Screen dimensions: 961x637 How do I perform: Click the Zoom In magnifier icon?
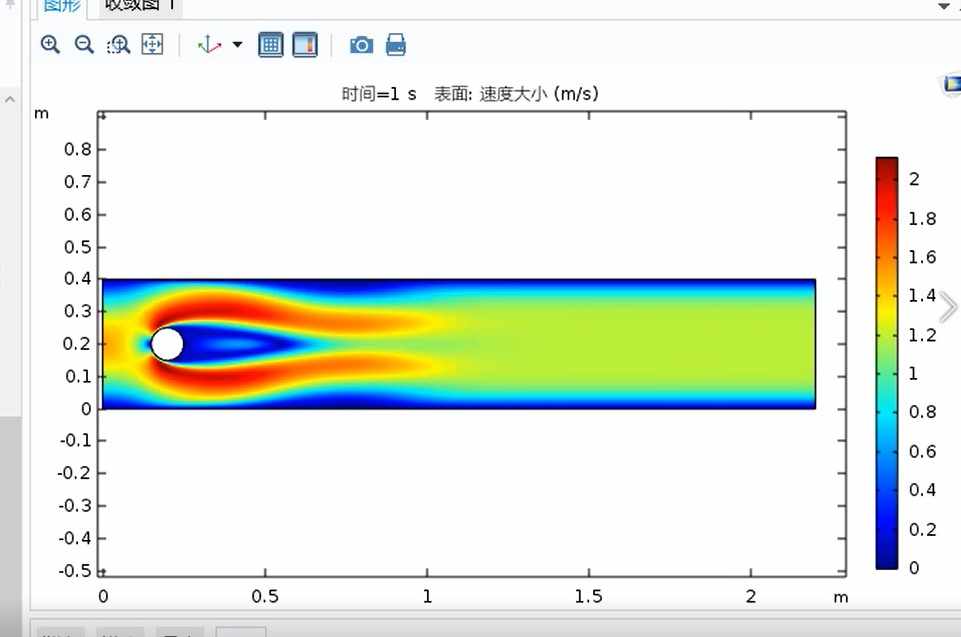50,45
